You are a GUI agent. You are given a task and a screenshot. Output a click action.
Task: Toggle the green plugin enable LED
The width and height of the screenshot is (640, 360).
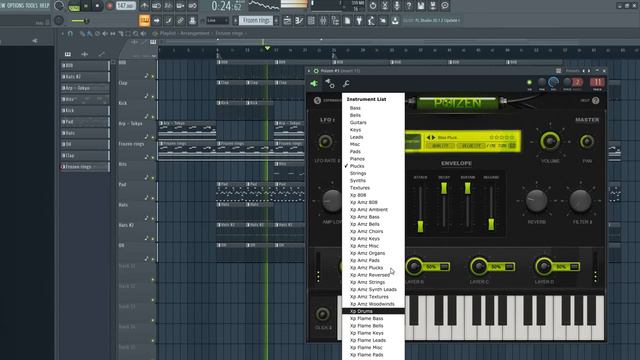click(529, 82)
